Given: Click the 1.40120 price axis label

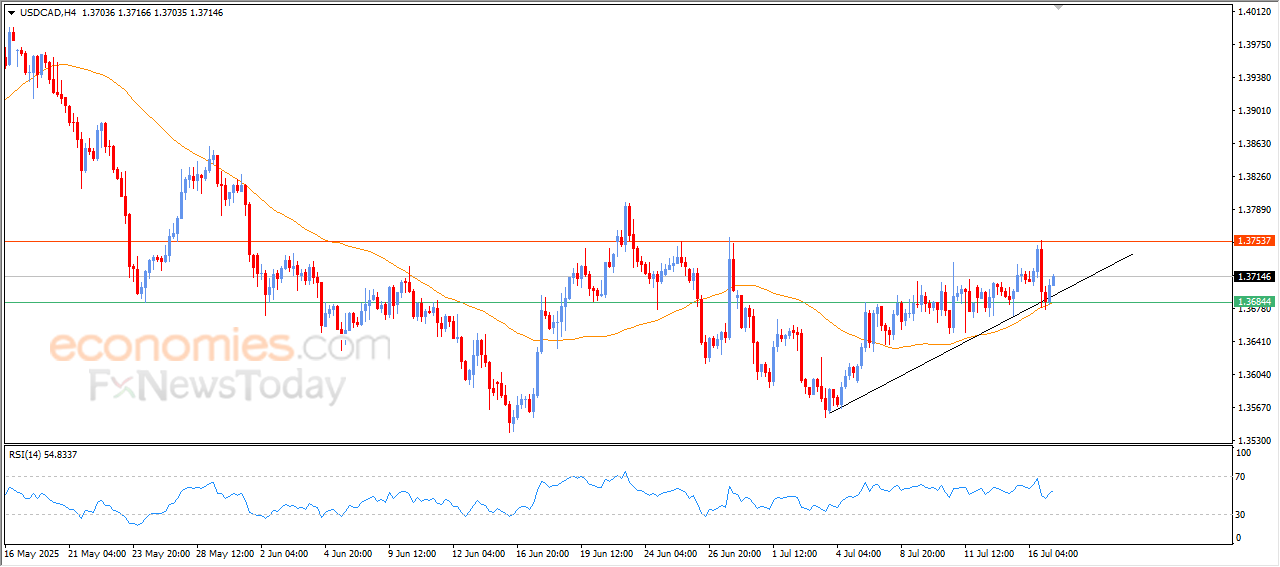Looking at the screenshot, I should 1254,12.
